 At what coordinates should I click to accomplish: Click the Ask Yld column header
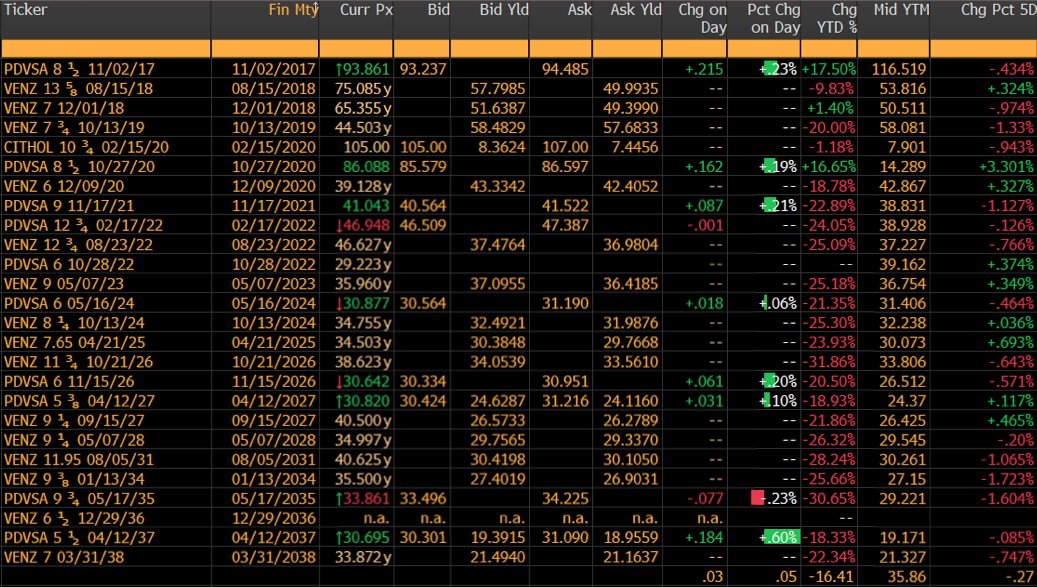[x=636, y=10]
